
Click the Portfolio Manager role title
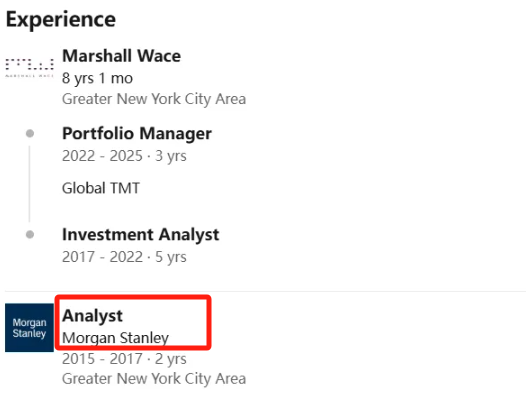(137, 134)
